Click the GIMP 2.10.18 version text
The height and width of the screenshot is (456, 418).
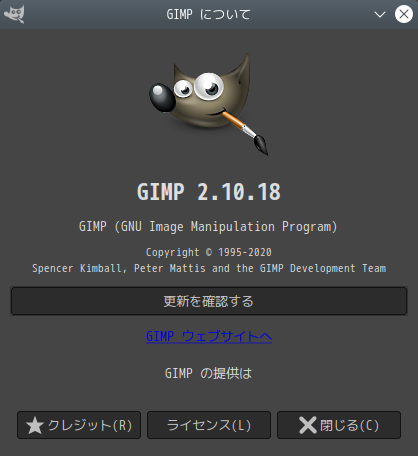pyautogui.click(x=209, y=192)
